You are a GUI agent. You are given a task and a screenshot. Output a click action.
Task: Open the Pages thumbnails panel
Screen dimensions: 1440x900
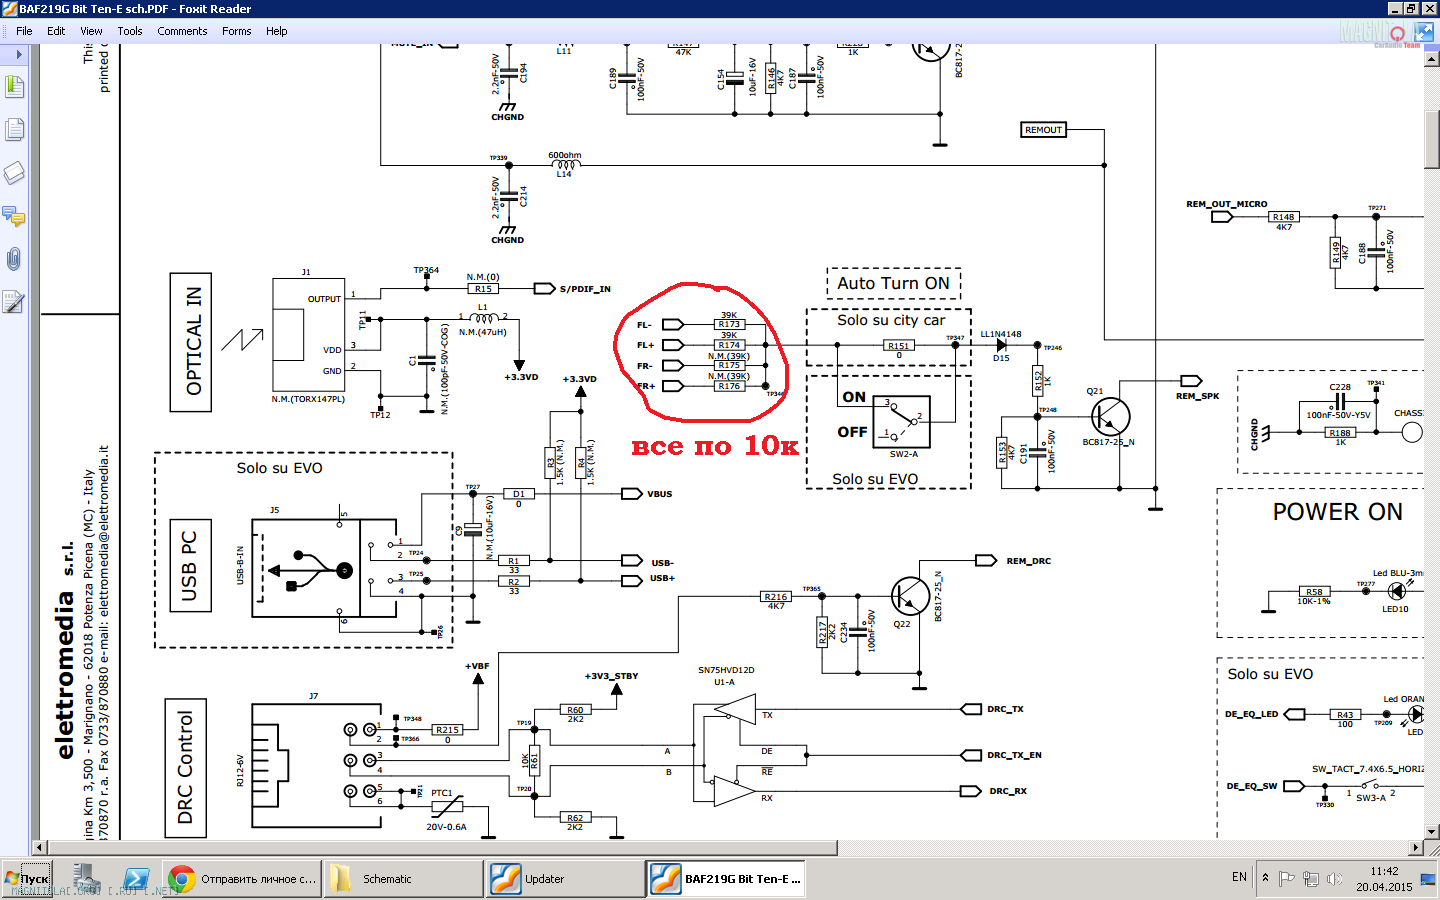tap(14, 130)
